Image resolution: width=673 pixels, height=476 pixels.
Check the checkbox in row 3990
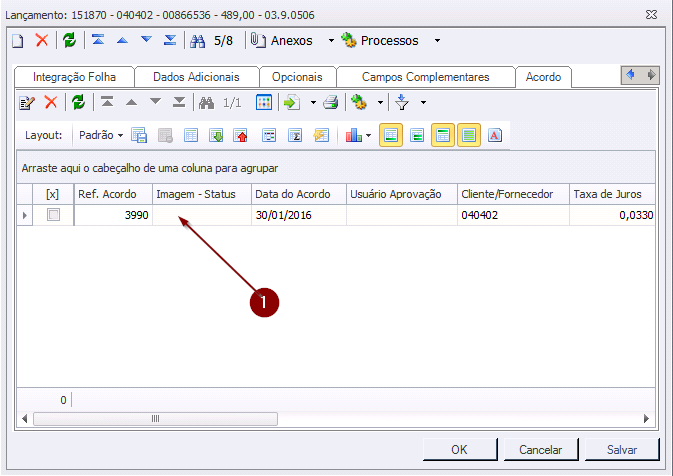(x=53, y=215)
